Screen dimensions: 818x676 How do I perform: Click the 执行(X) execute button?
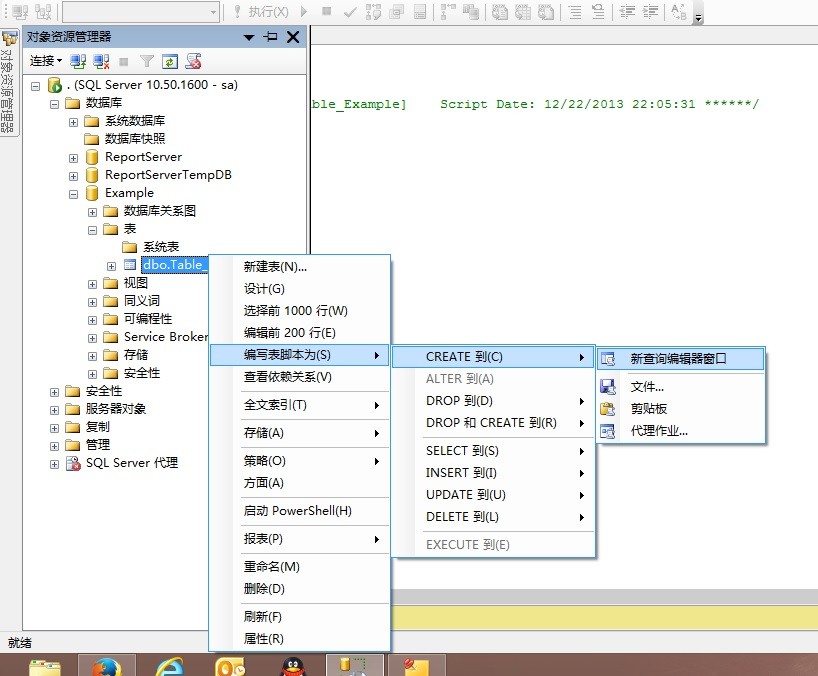coord(260,12)
